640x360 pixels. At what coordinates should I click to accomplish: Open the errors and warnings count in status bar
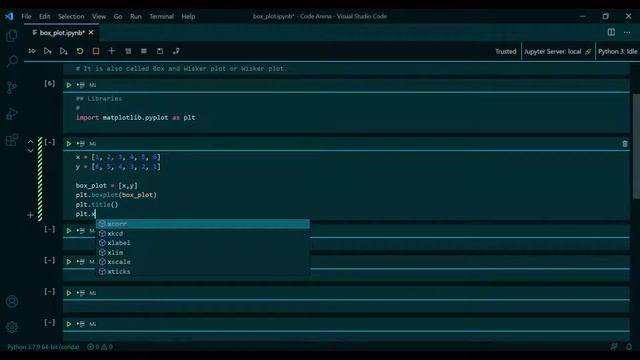coord(100,347)
